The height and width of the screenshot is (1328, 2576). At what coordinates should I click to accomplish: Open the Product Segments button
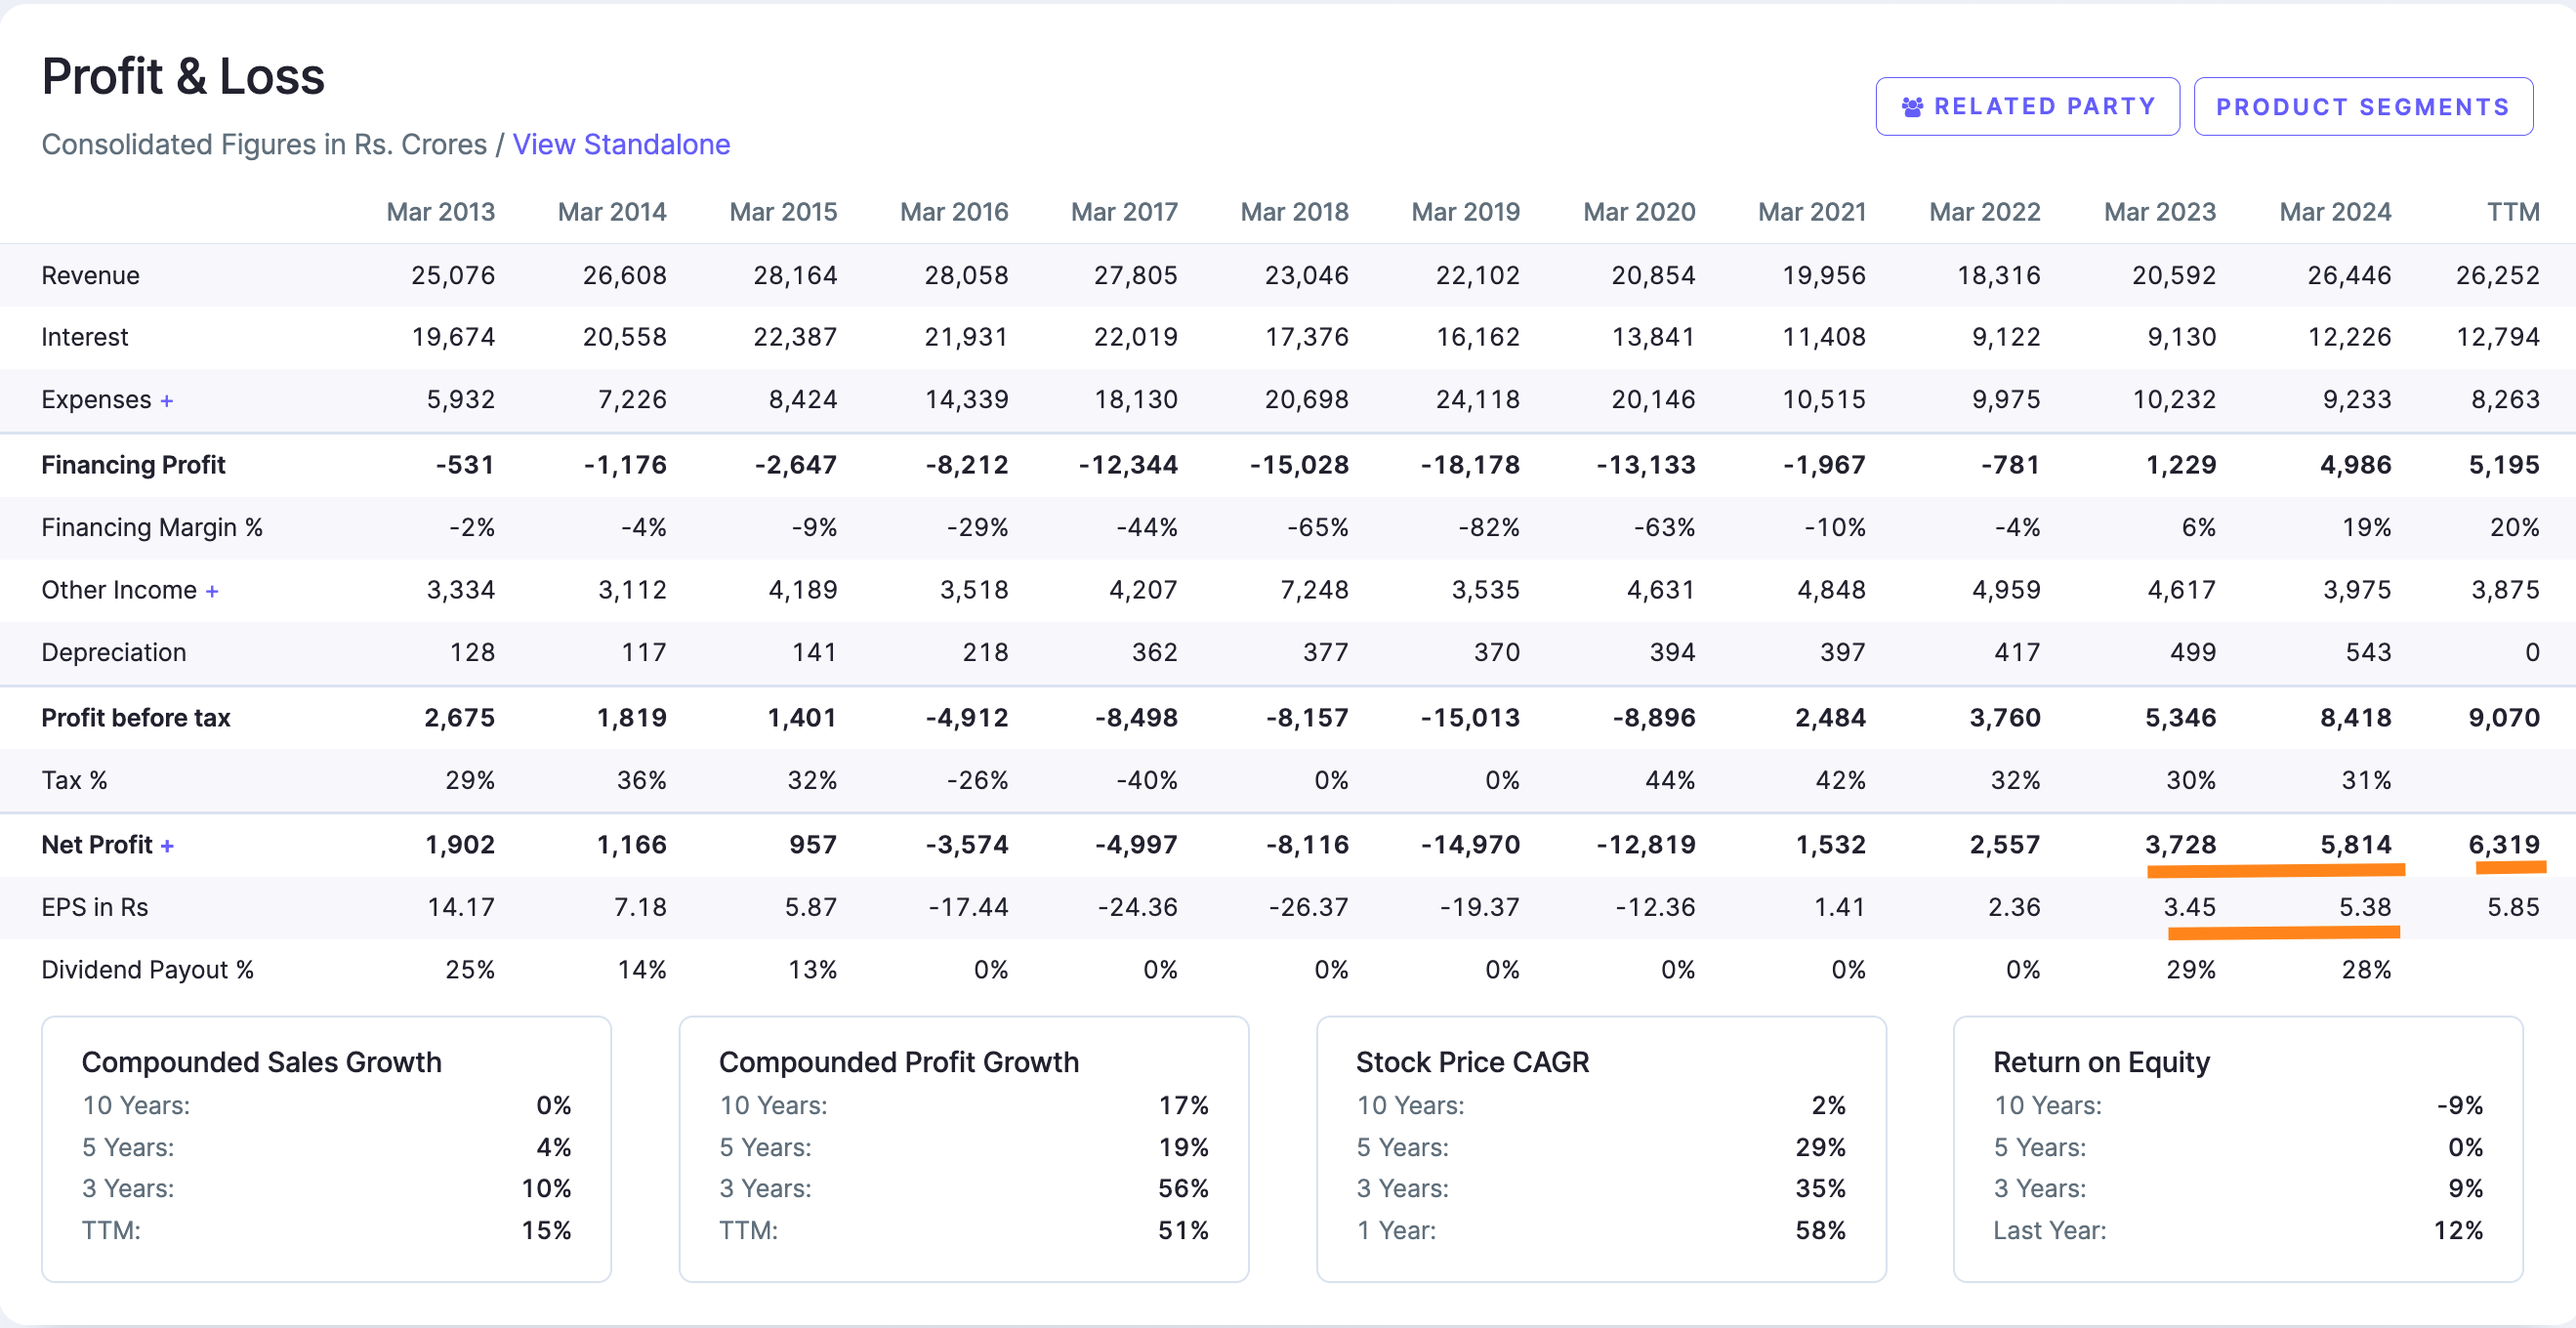pos(2362,107)
